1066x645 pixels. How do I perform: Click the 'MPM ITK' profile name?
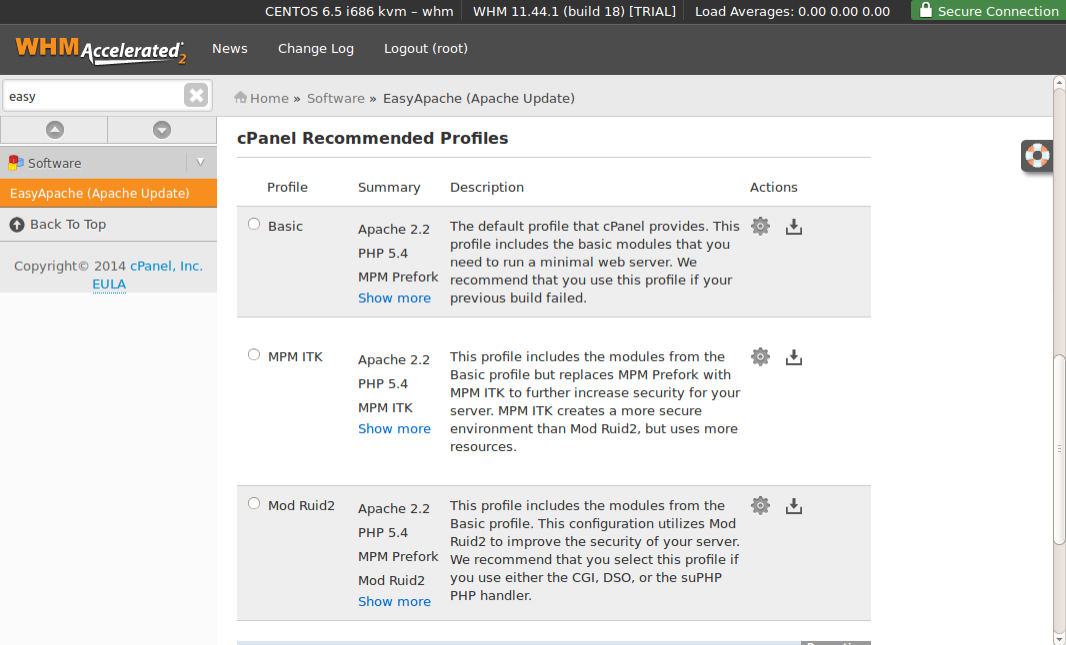(x=296, y=357)
